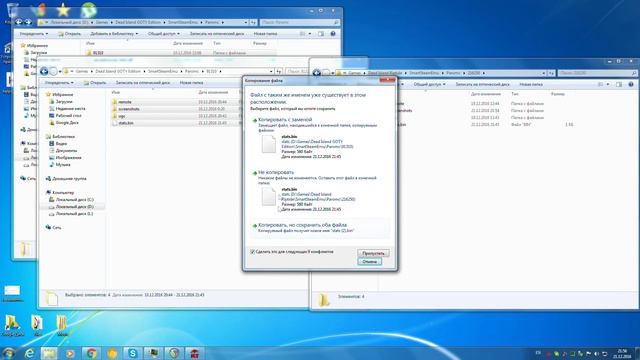Go back in the BLSSI Explorer window

point(44,71)
